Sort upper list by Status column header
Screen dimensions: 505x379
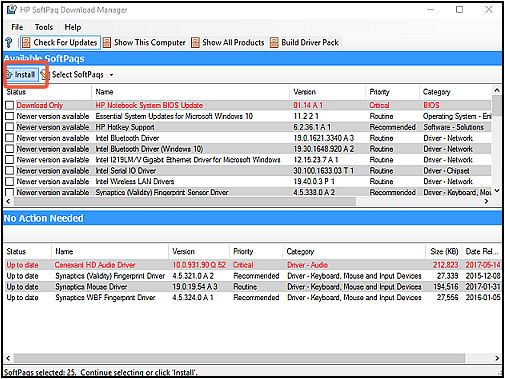tap(47, 92)
